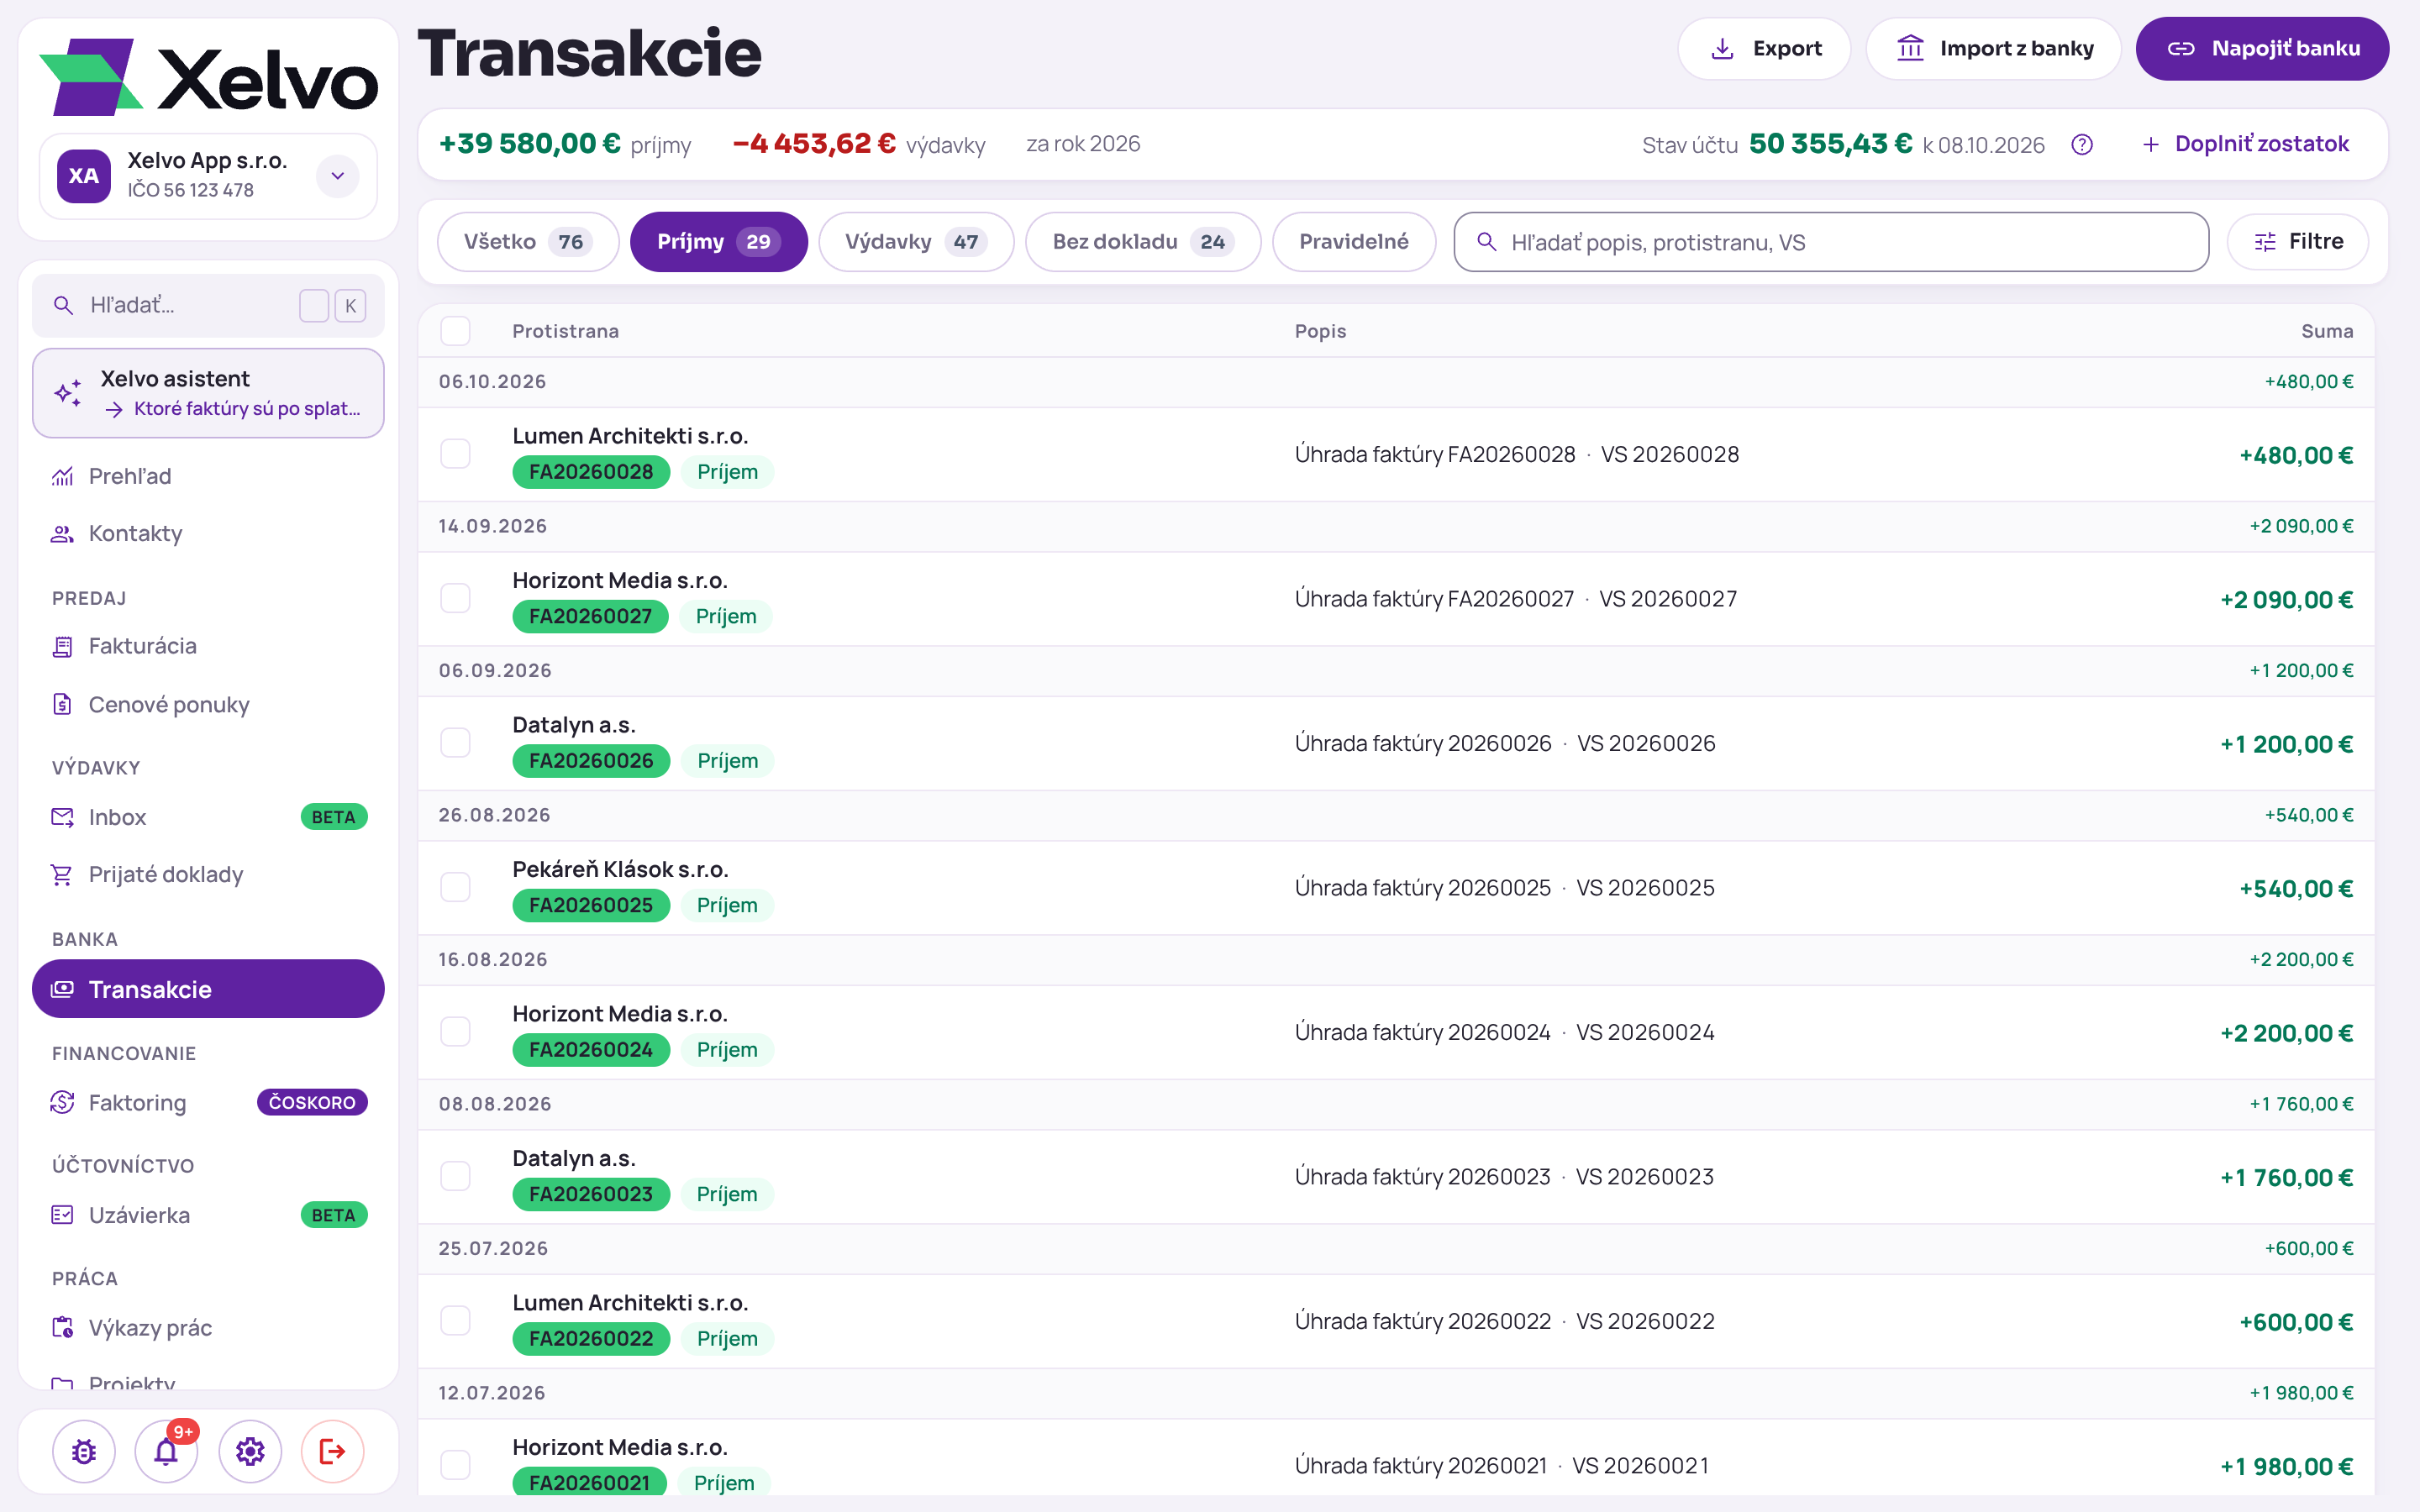Click the Horizont Media FA20260021 row checkbox

click(456, 1465)
